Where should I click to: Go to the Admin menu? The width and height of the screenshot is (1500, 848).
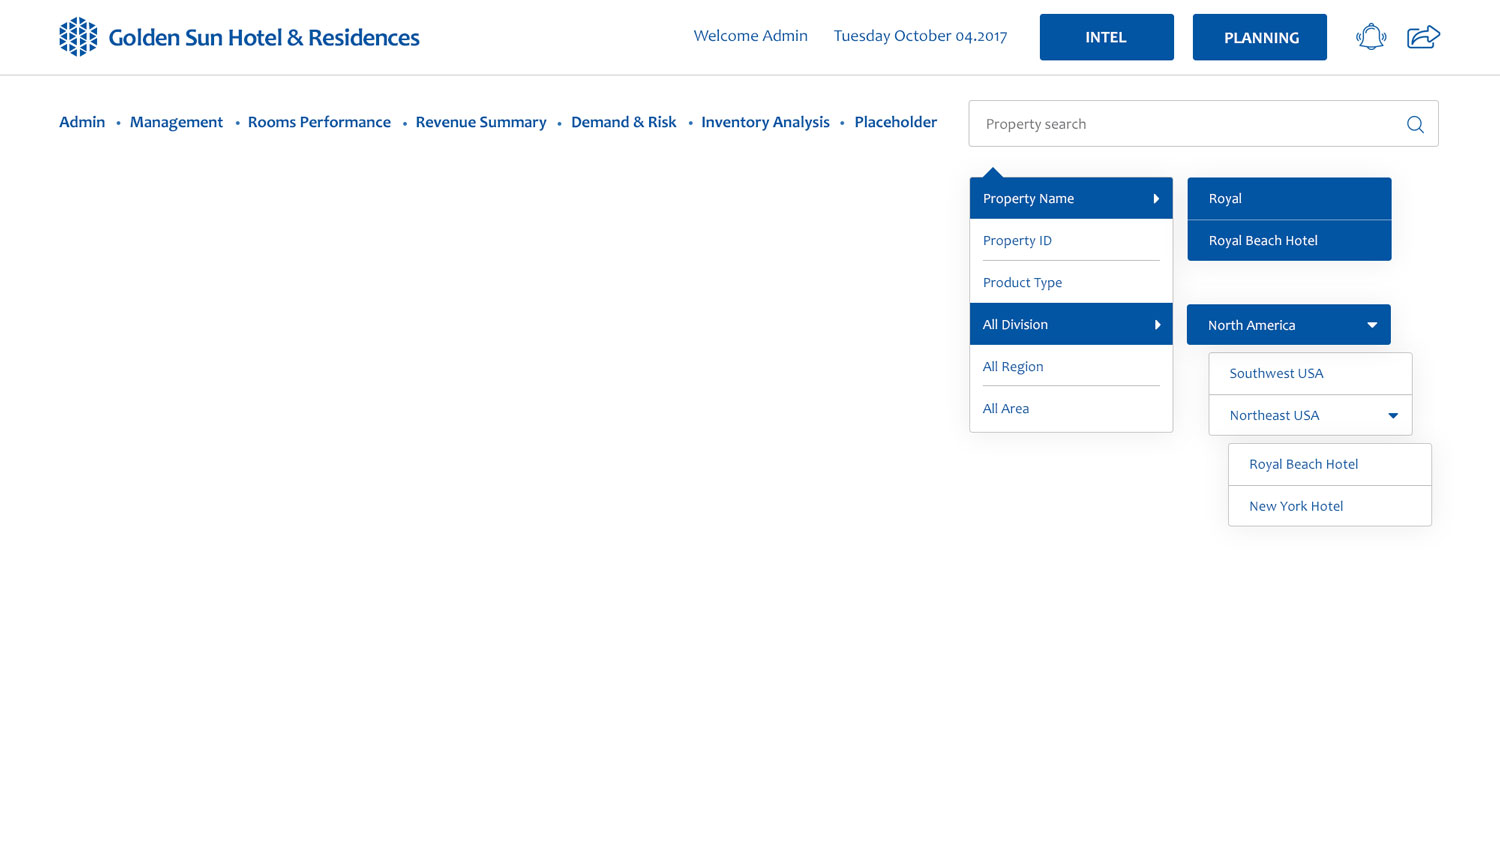click(x=82, y=122)
